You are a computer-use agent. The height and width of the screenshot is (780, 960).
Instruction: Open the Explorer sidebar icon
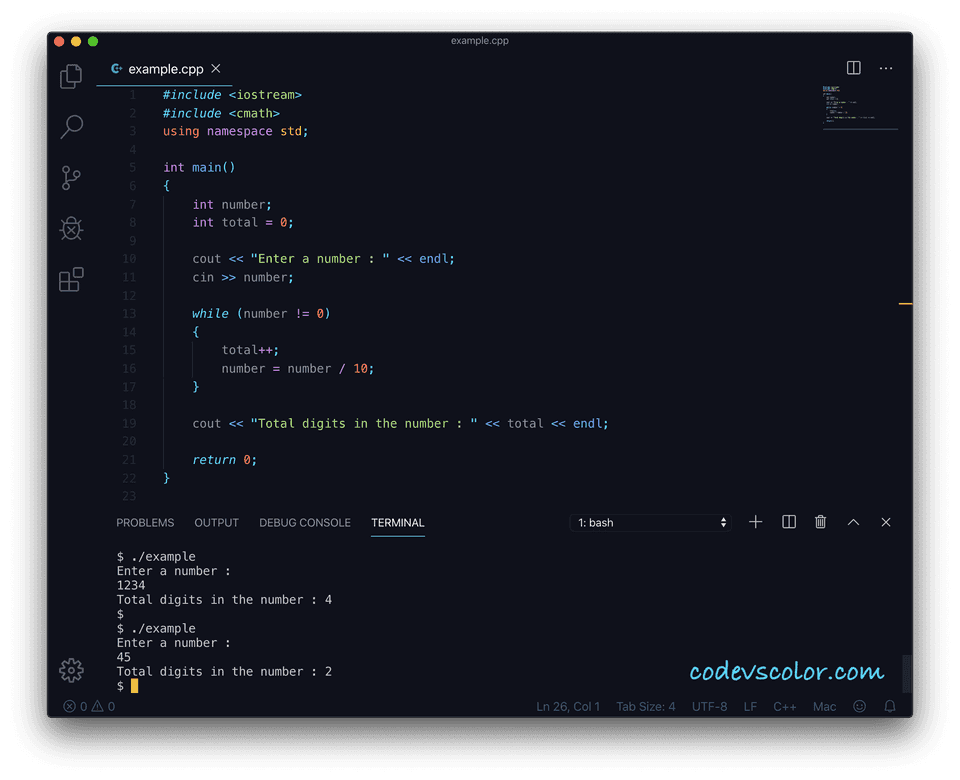pos(70,76)
